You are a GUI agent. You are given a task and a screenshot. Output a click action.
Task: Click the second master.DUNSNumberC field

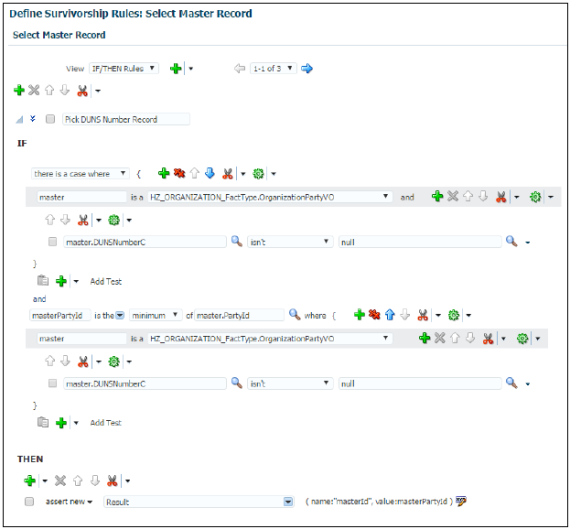145,383
